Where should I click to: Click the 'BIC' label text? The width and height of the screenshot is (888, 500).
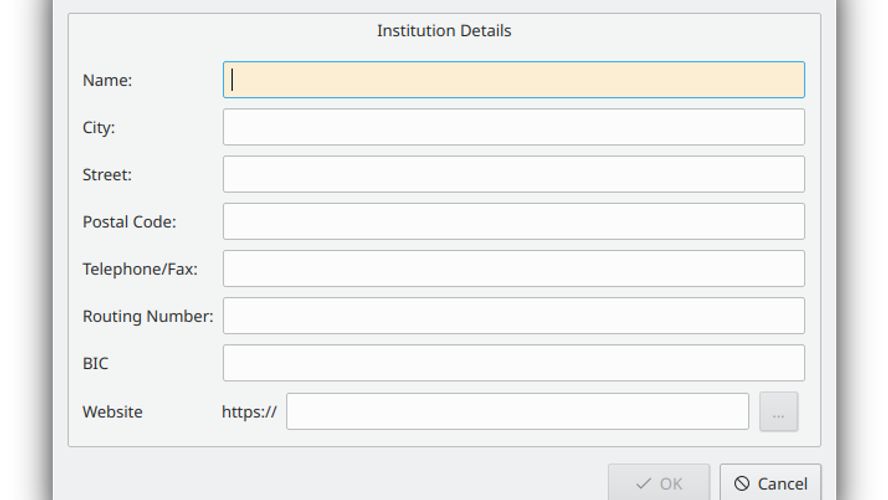95,364
